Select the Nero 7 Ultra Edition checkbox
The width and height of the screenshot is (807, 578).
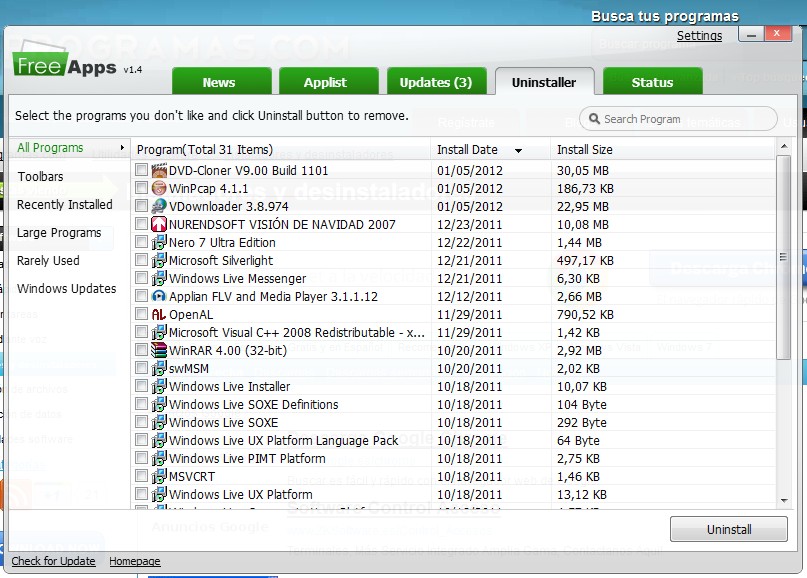(141, 242)
